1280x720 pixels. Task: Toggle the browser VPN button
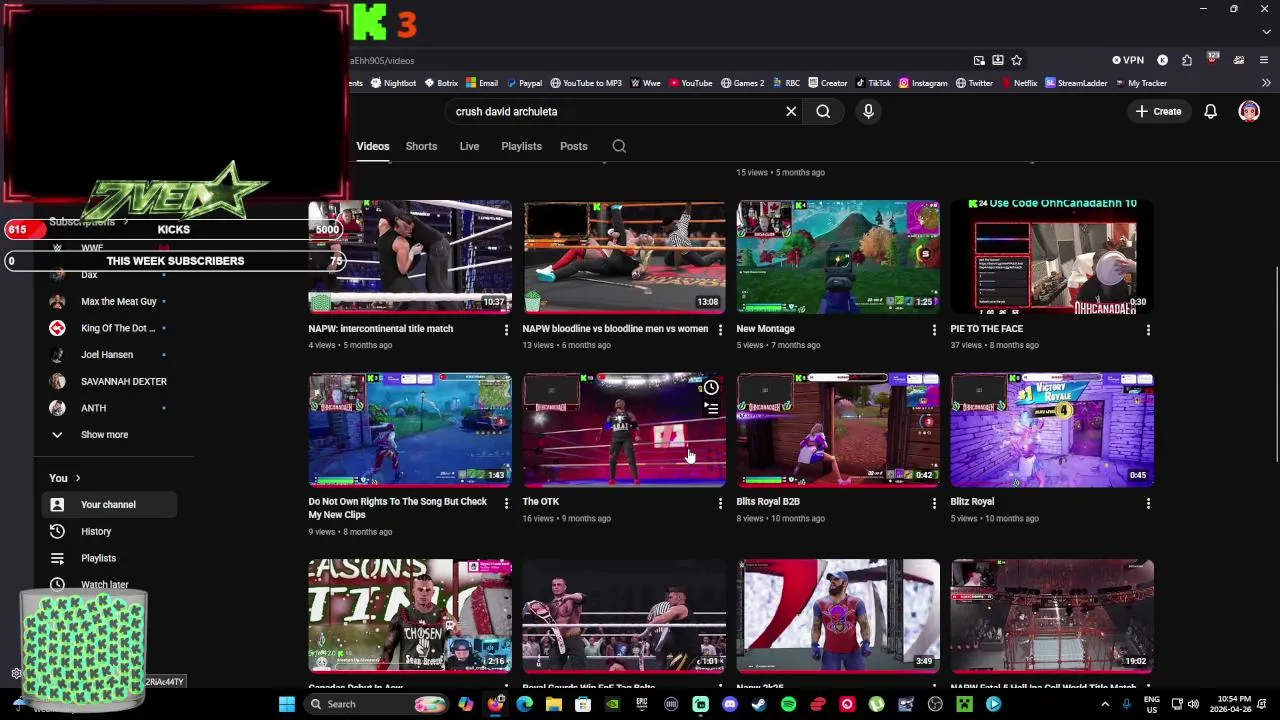1128,60
